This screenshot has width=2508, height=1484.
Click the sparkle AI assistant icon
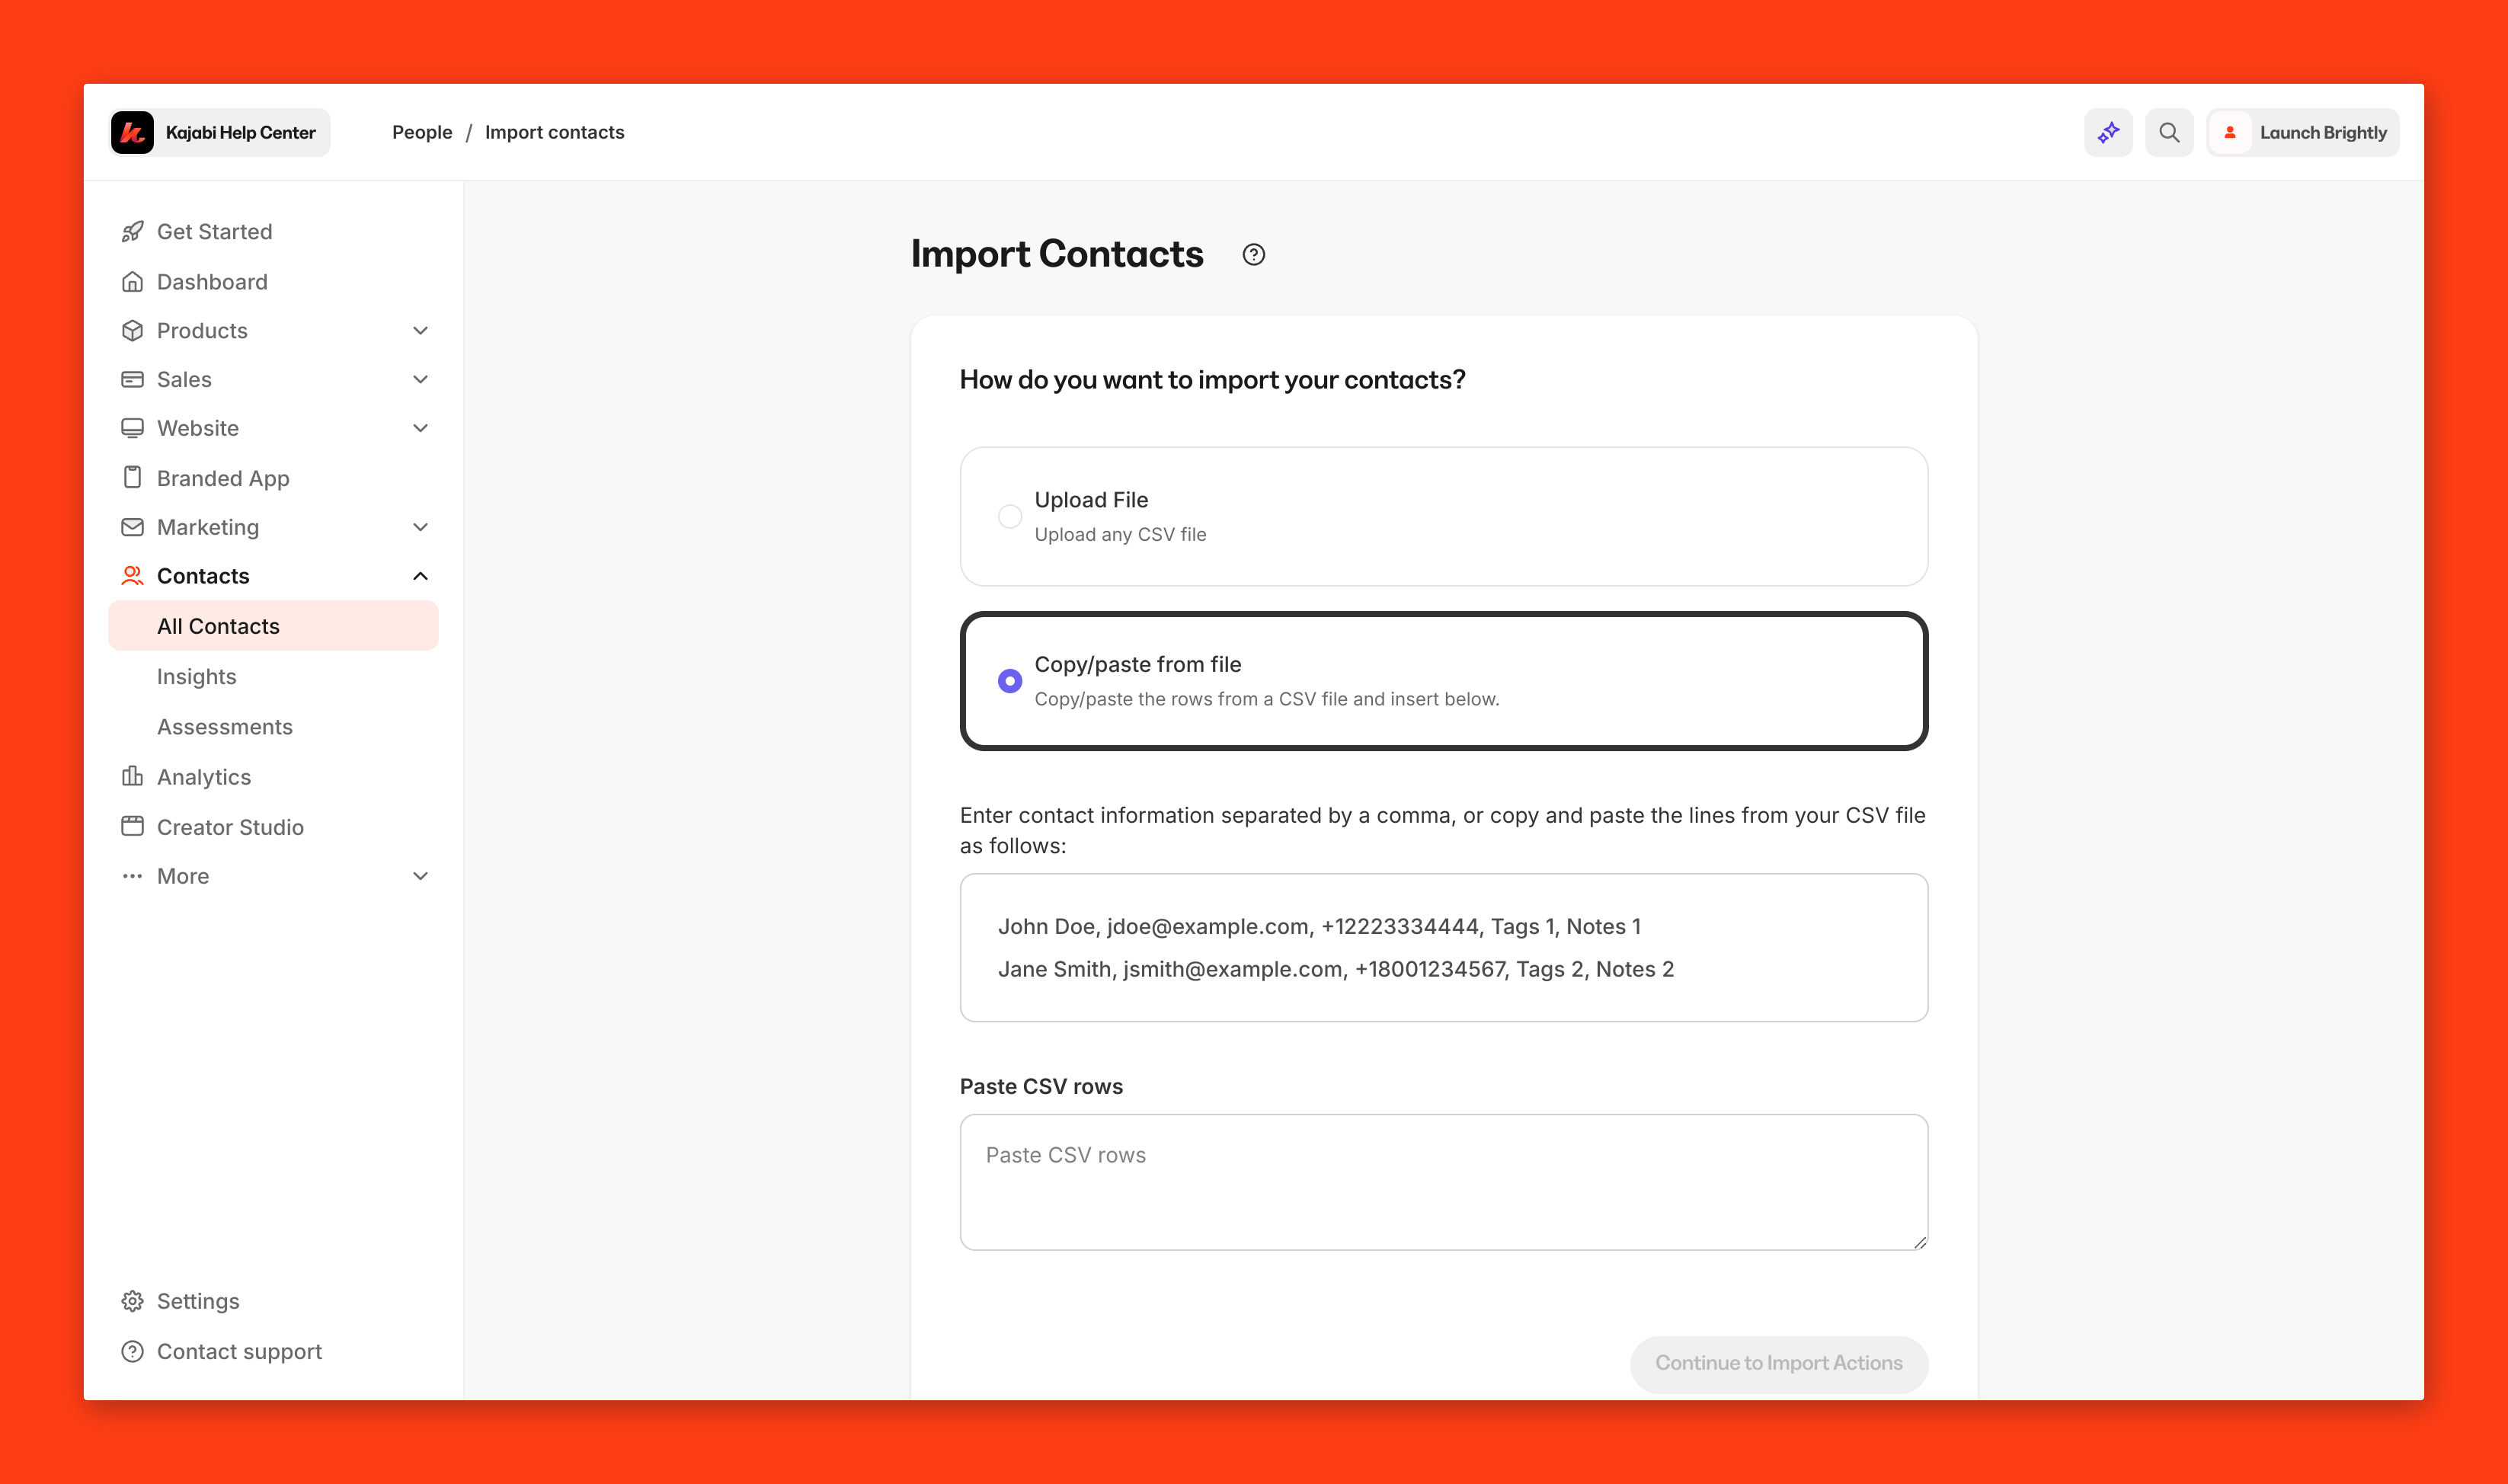(2108, 132)
